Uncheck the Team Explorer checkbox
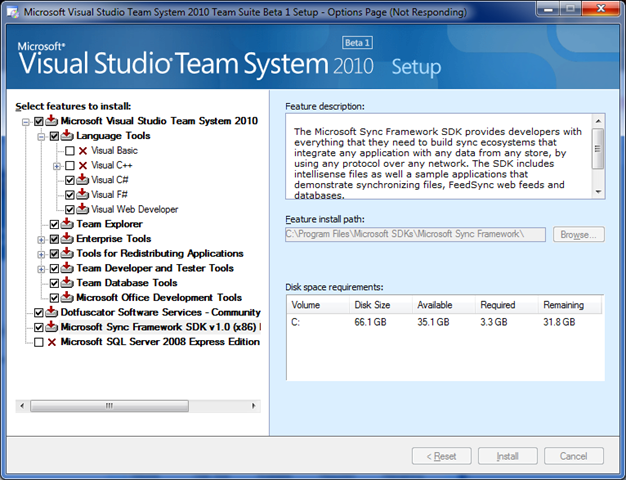 [x=54, y=224]
